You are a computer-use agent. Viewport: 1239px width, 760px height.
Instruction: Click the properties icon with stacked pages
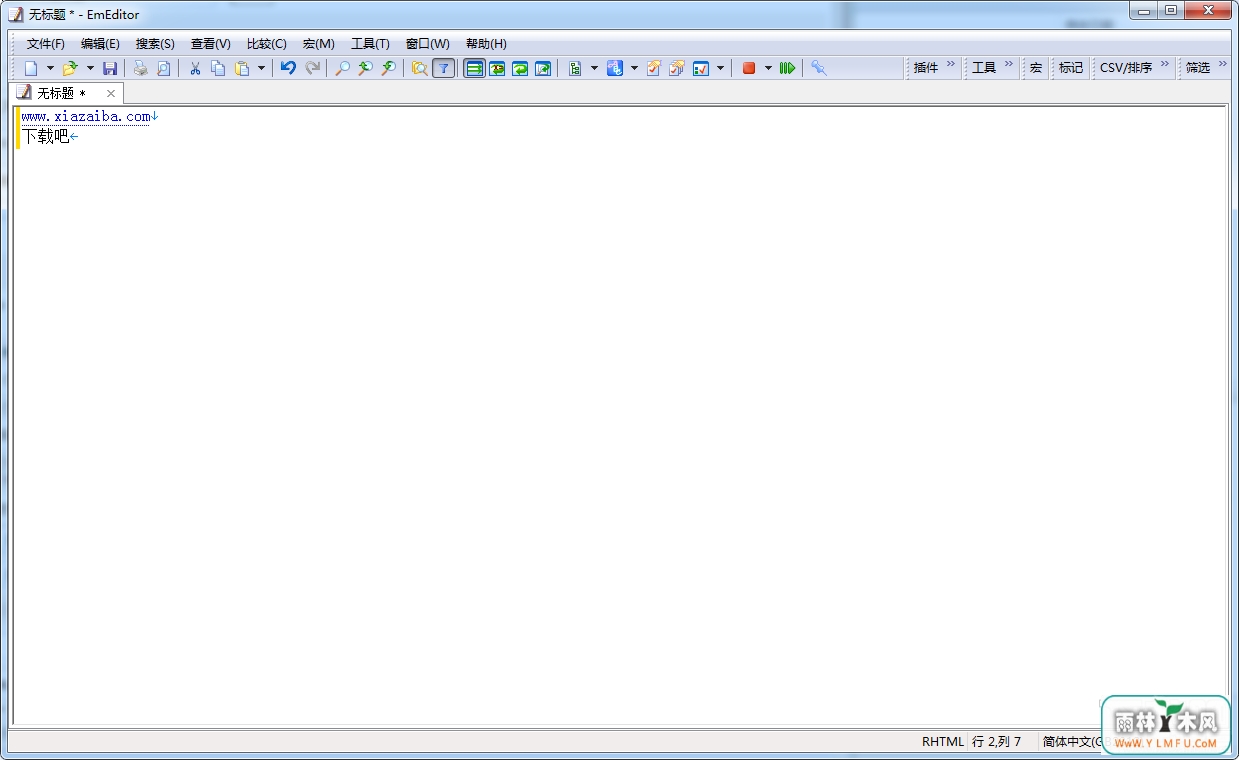tap(677, 68)
